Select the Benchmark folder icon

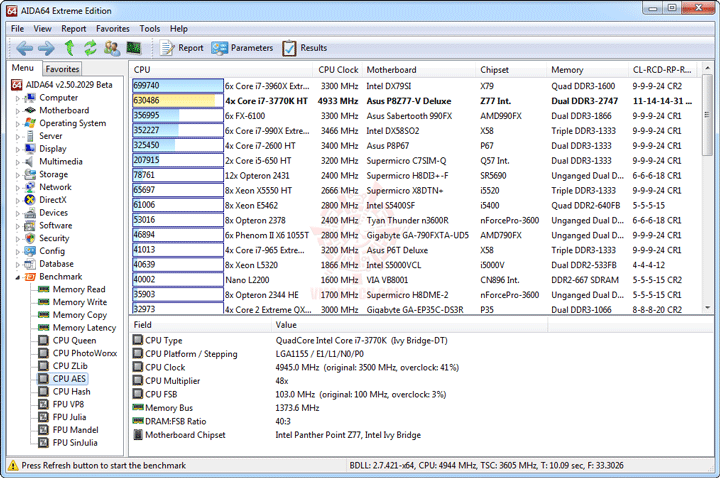30,276
